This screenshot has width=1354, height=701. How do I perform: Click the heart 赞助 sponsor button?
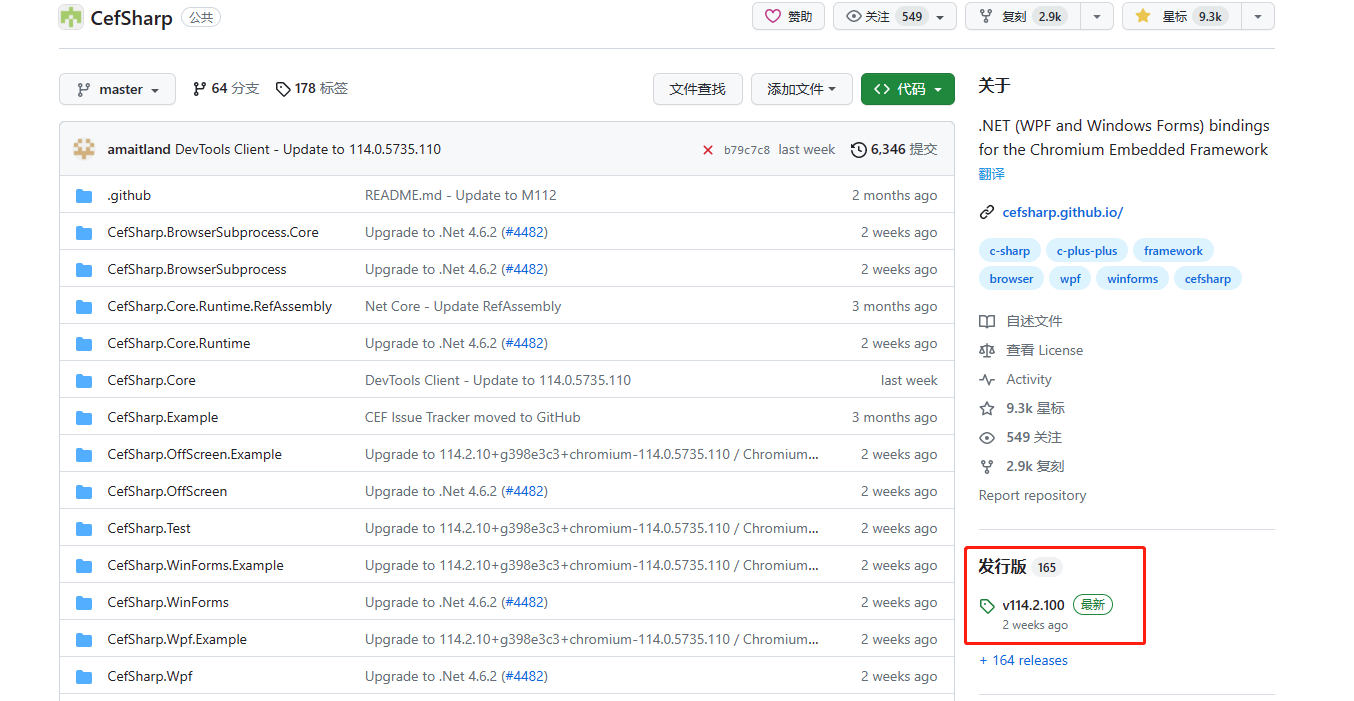point(788,16)
